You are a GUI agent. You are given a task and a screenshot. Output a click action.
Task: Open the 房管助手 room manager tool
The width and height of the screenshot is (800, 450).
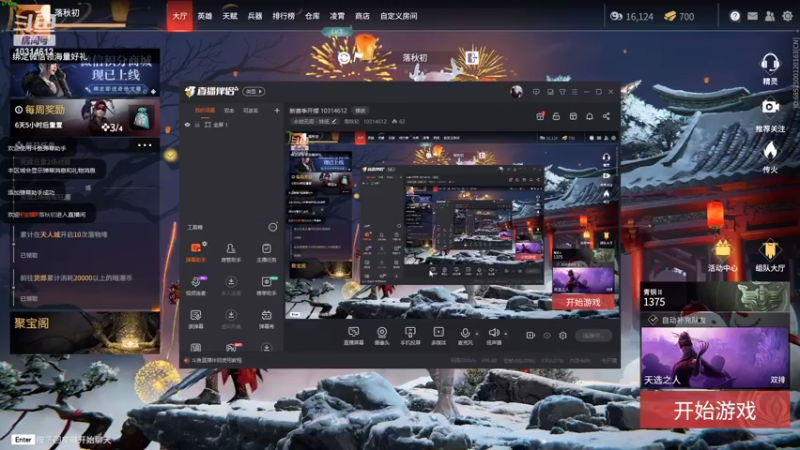(231, 253)
